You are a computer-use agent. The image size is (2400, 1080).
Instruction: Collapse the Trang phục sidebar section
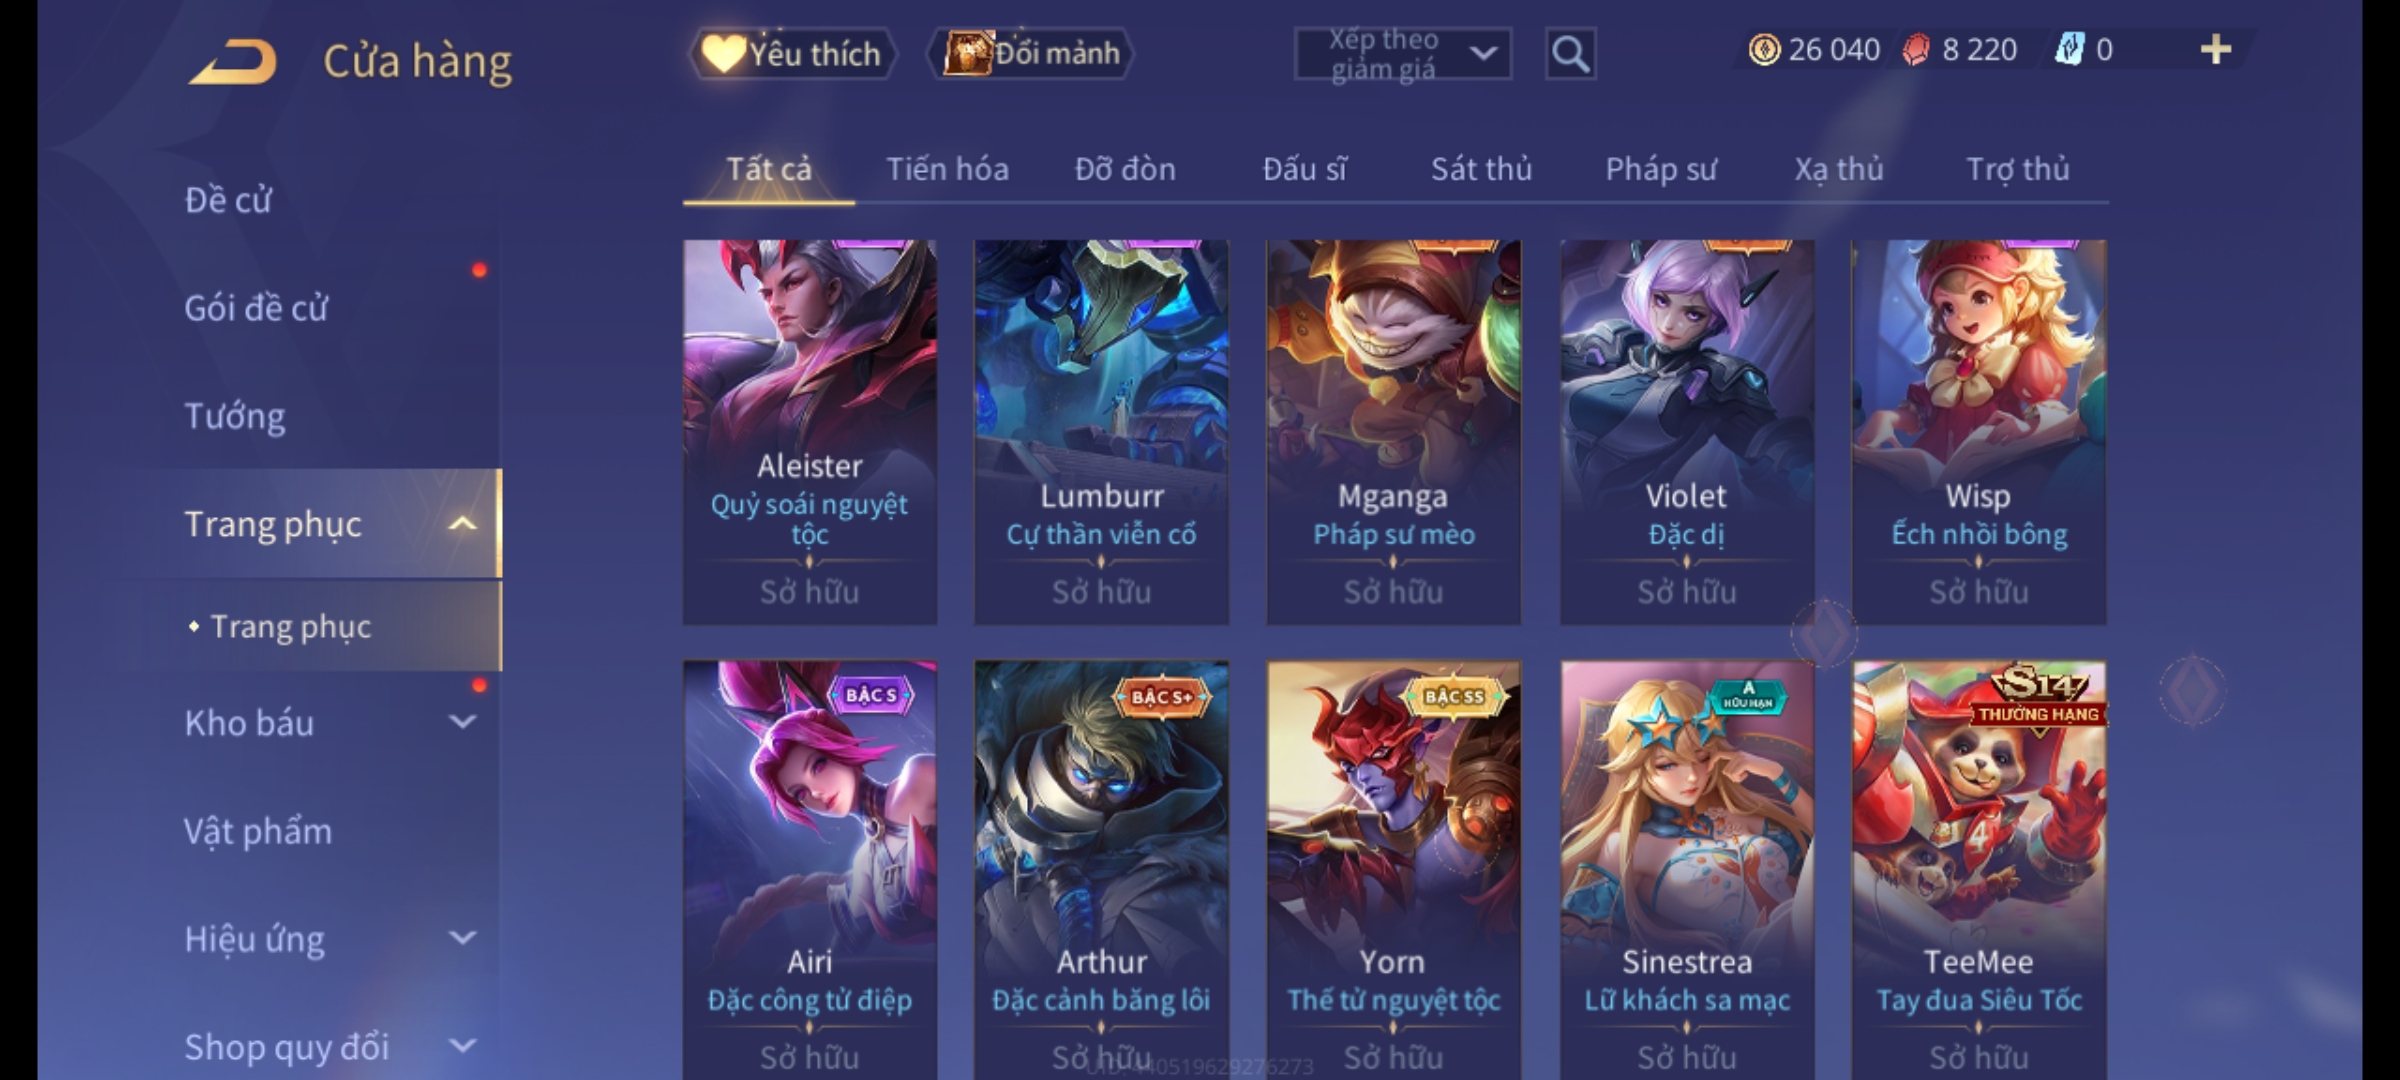462,524
